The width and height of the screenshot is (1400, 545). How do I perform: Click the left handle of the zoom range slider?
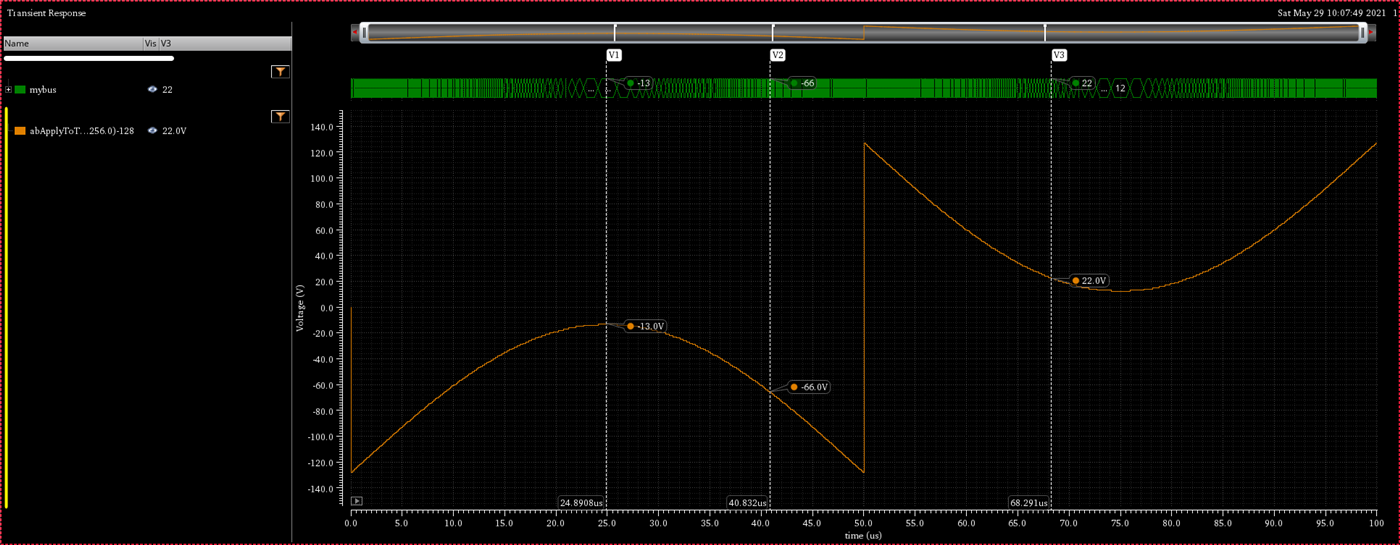[364, 33]
